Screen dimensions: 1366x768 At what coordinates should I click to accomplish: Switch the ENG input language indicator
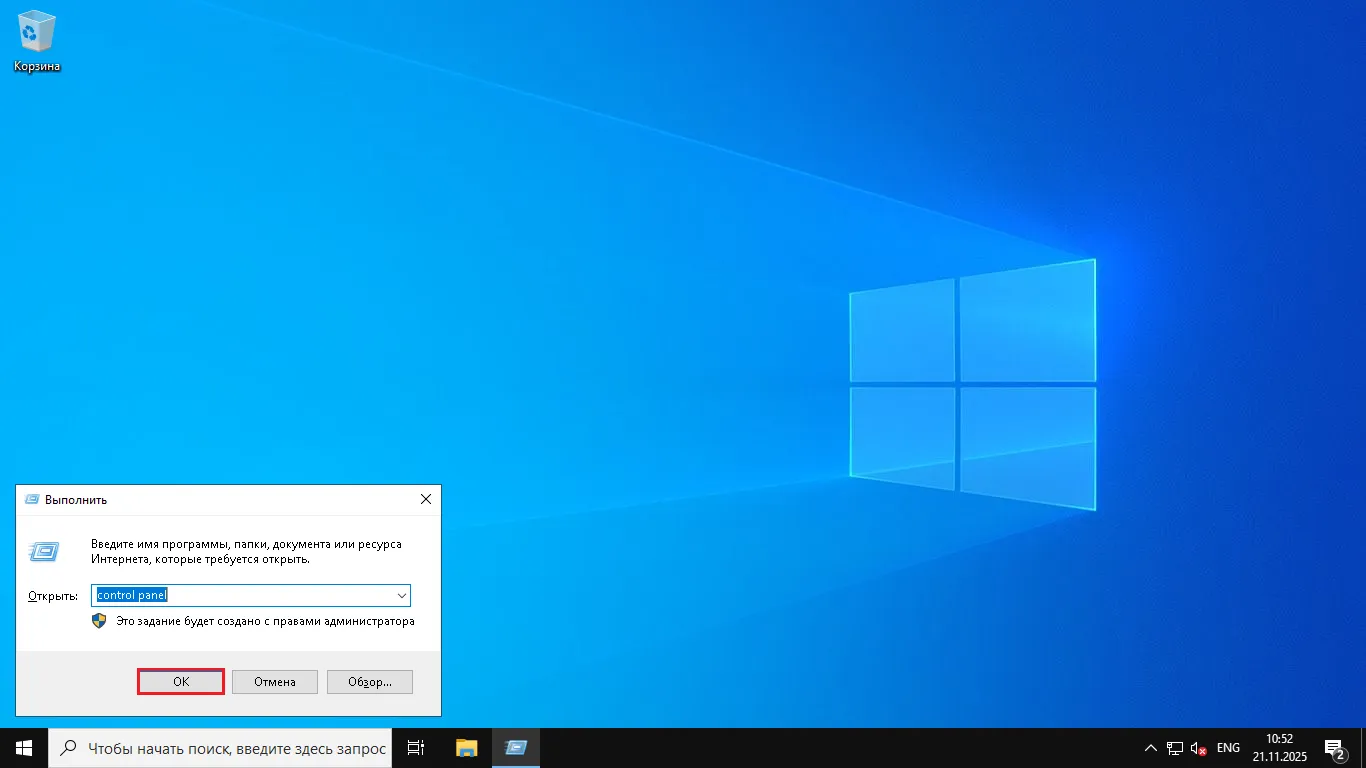coord(1228,748)
